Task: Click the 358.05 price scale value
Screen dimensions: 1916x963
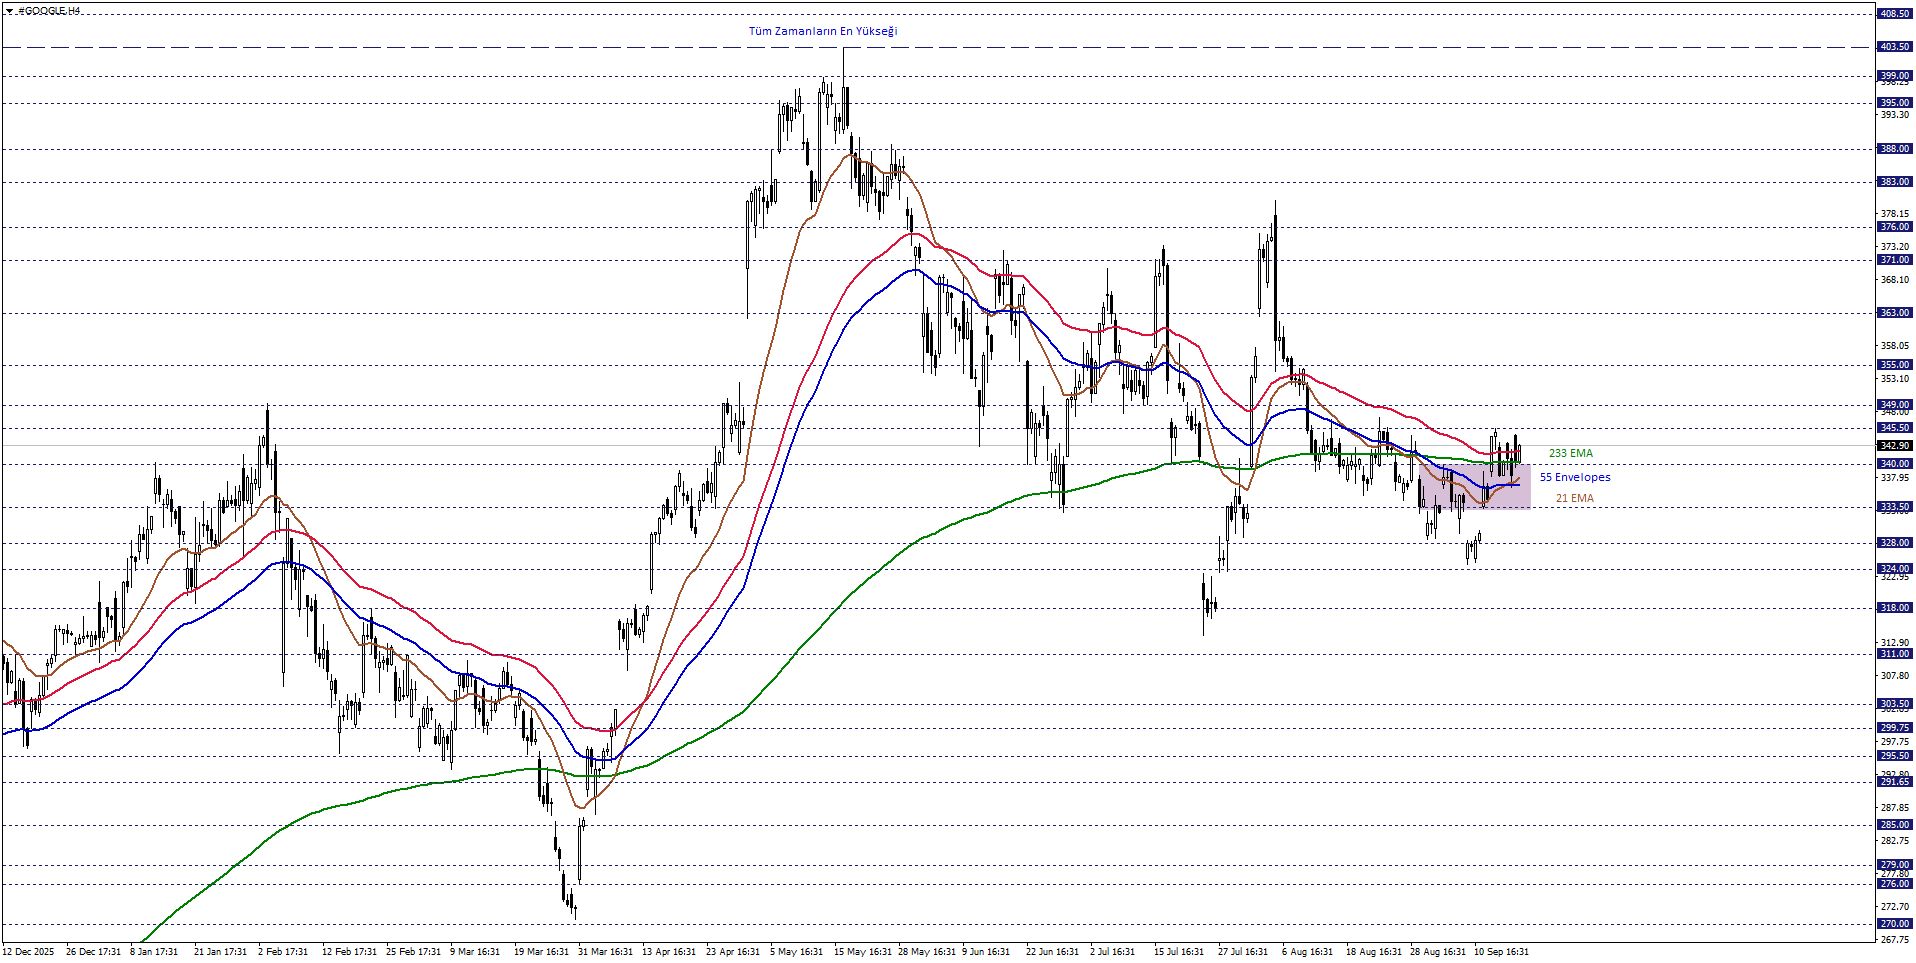Action: tap(1895, 346)
